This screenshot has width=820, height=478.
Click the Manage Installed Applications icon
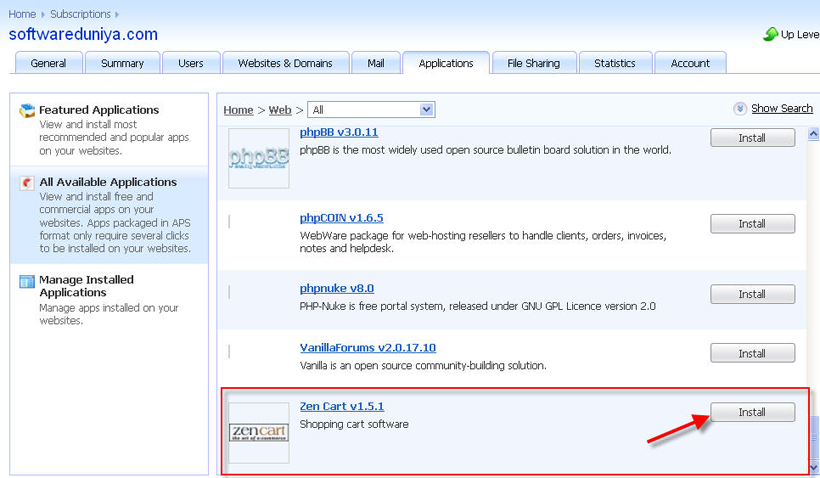click(27, 281)
